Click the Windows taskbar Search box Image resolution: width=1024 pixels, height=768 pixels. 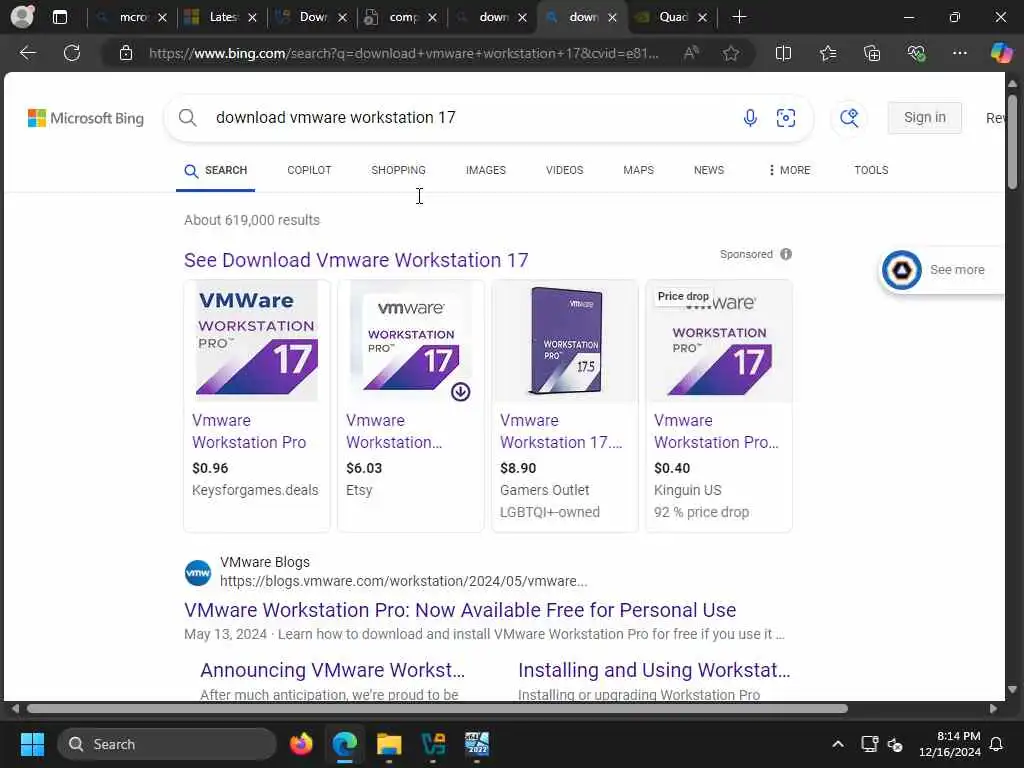[x=167, y=744]
